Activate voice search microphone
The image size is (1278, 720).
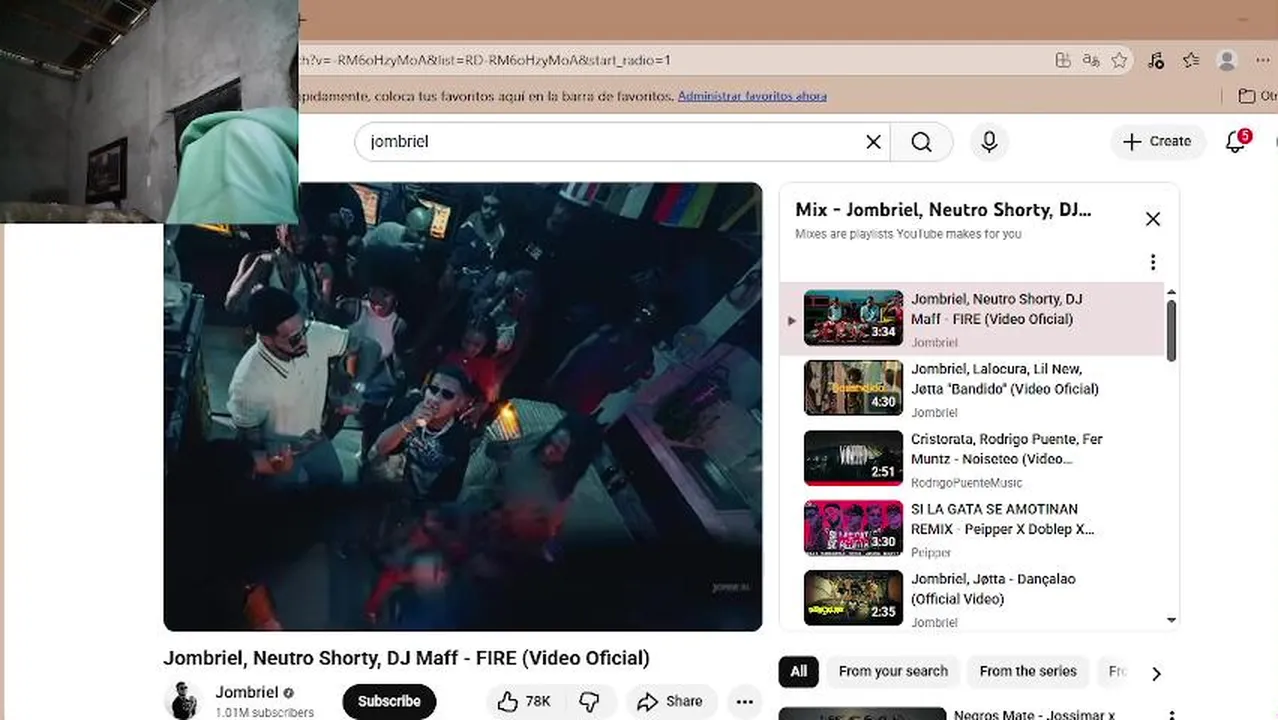989,142
